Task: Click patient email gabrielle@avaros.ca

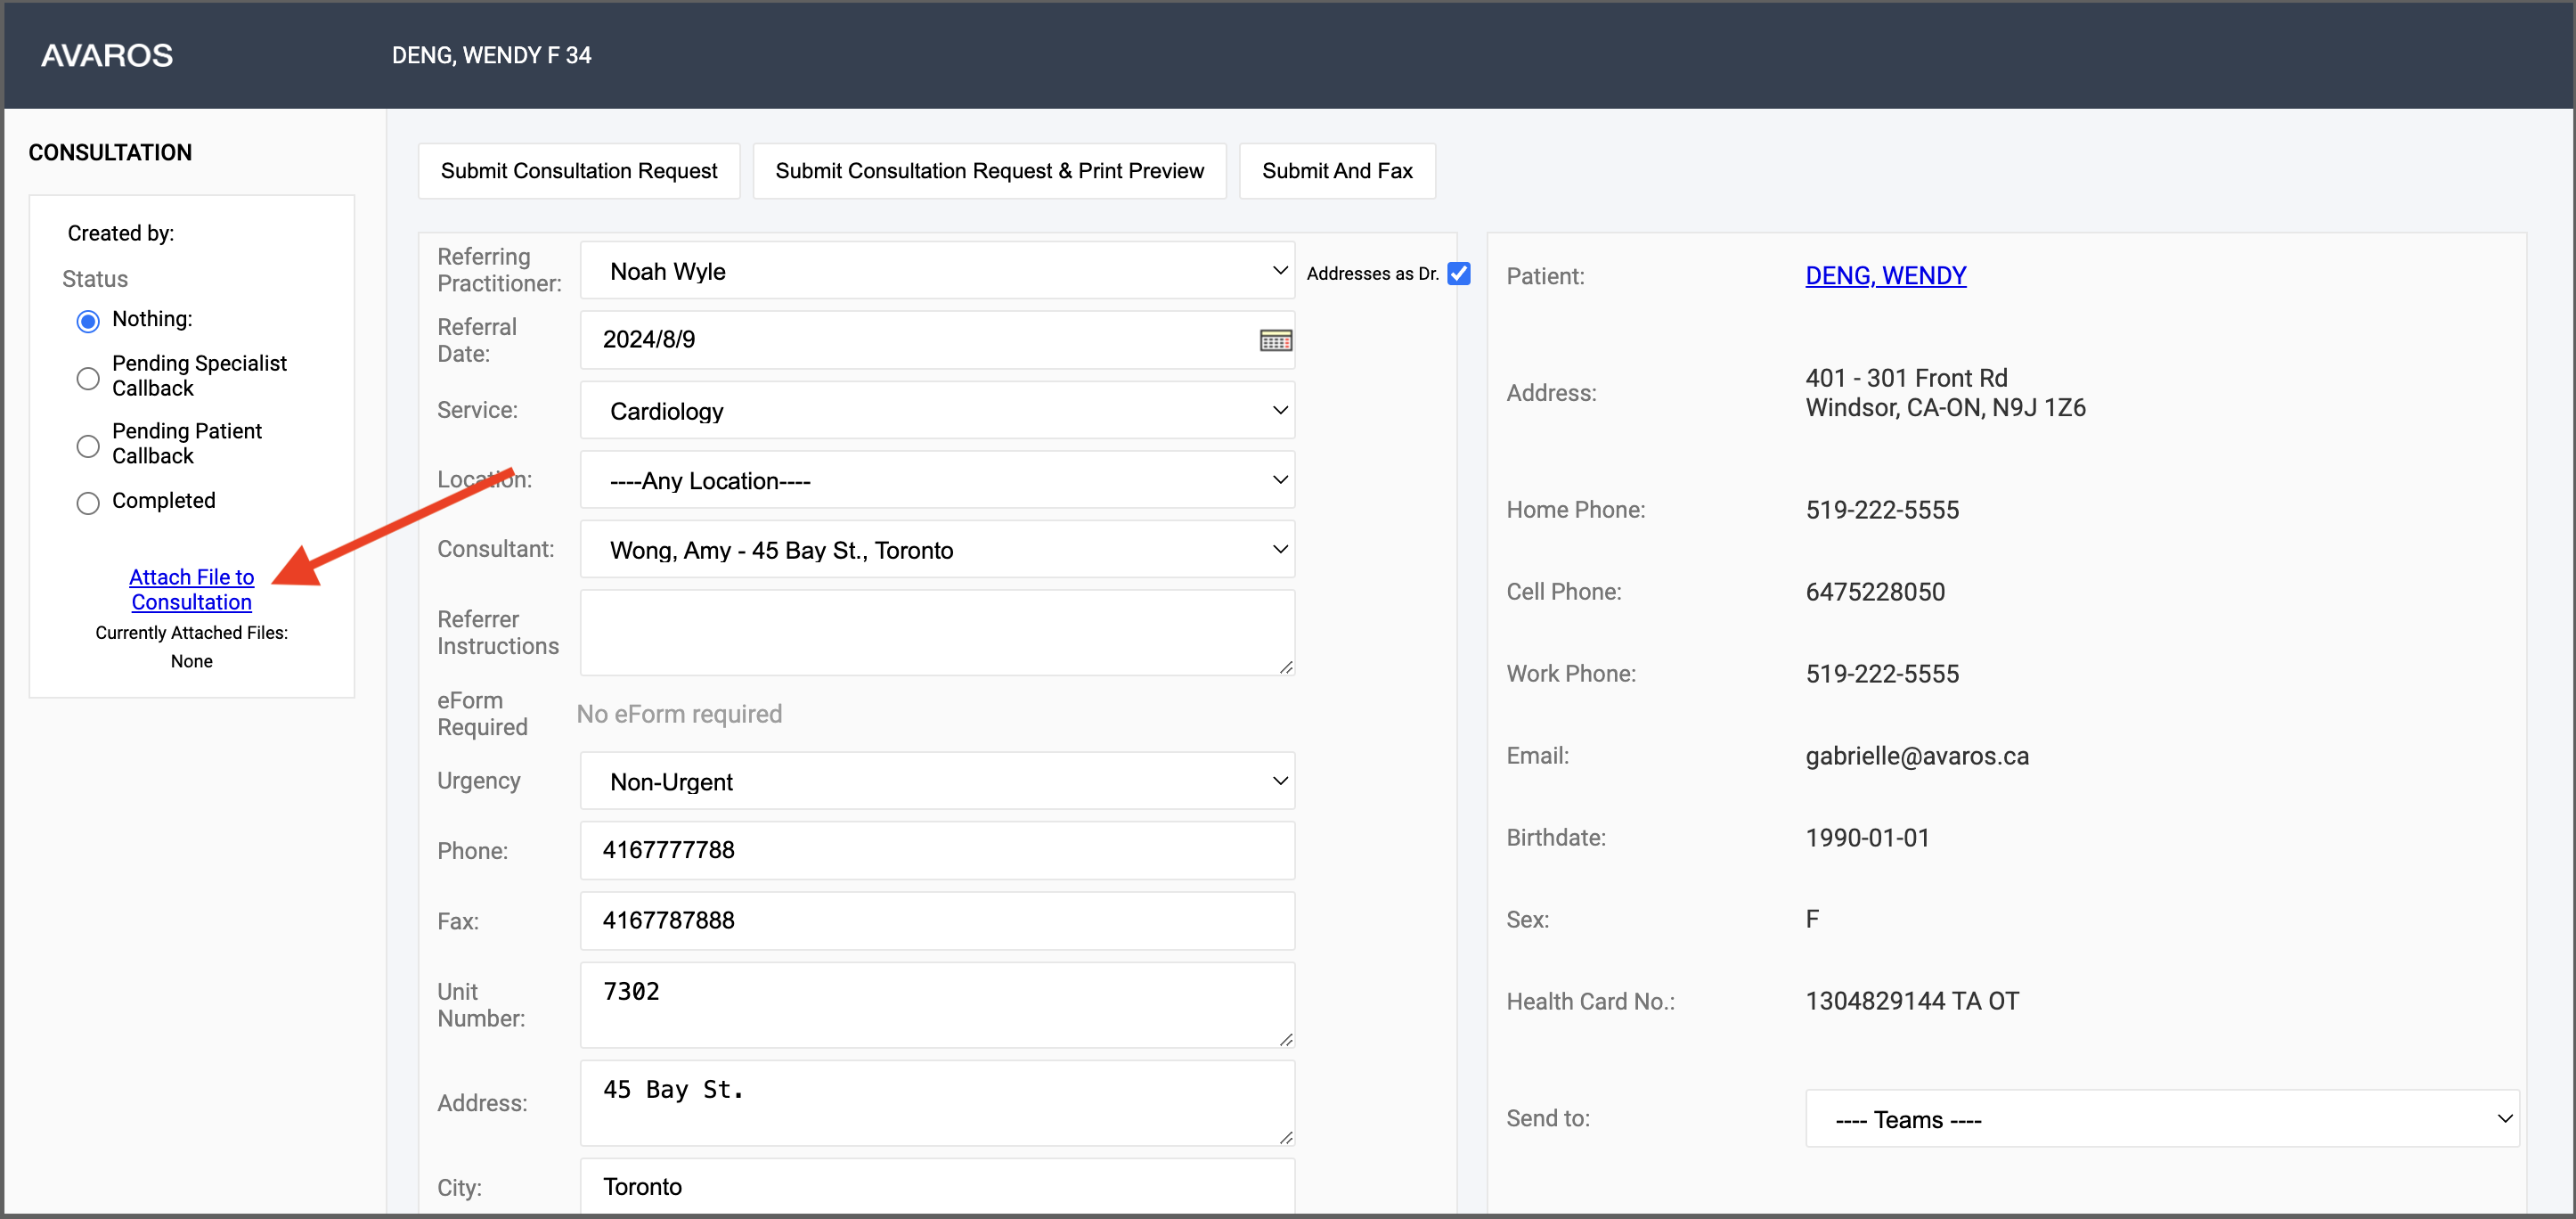Action: (x=1917, y=756)
